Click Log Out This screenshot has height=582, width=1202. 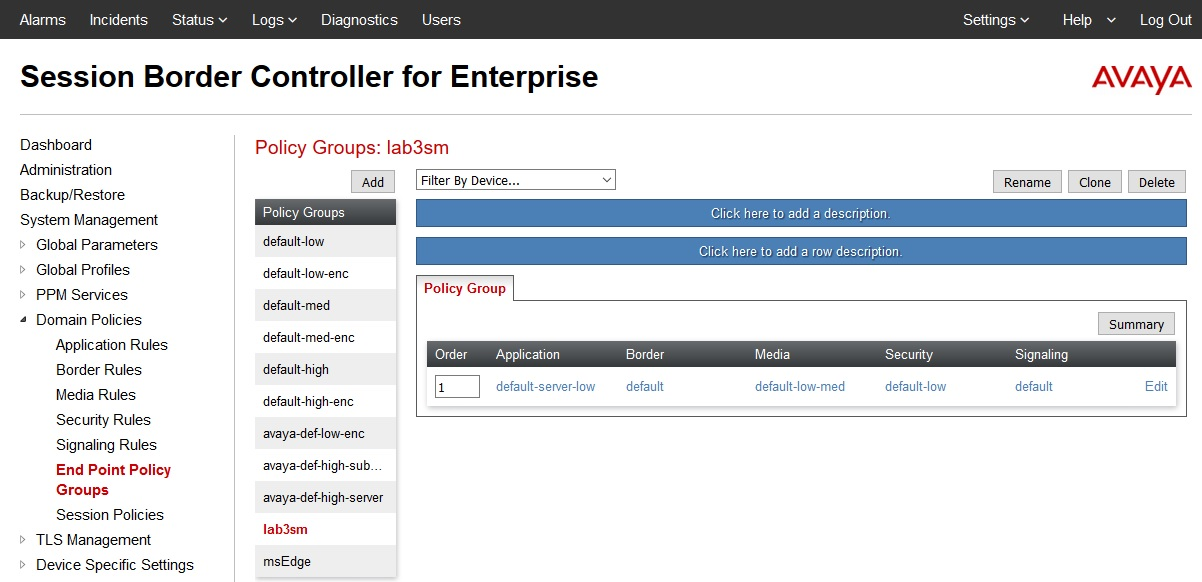click(1166, 20)
